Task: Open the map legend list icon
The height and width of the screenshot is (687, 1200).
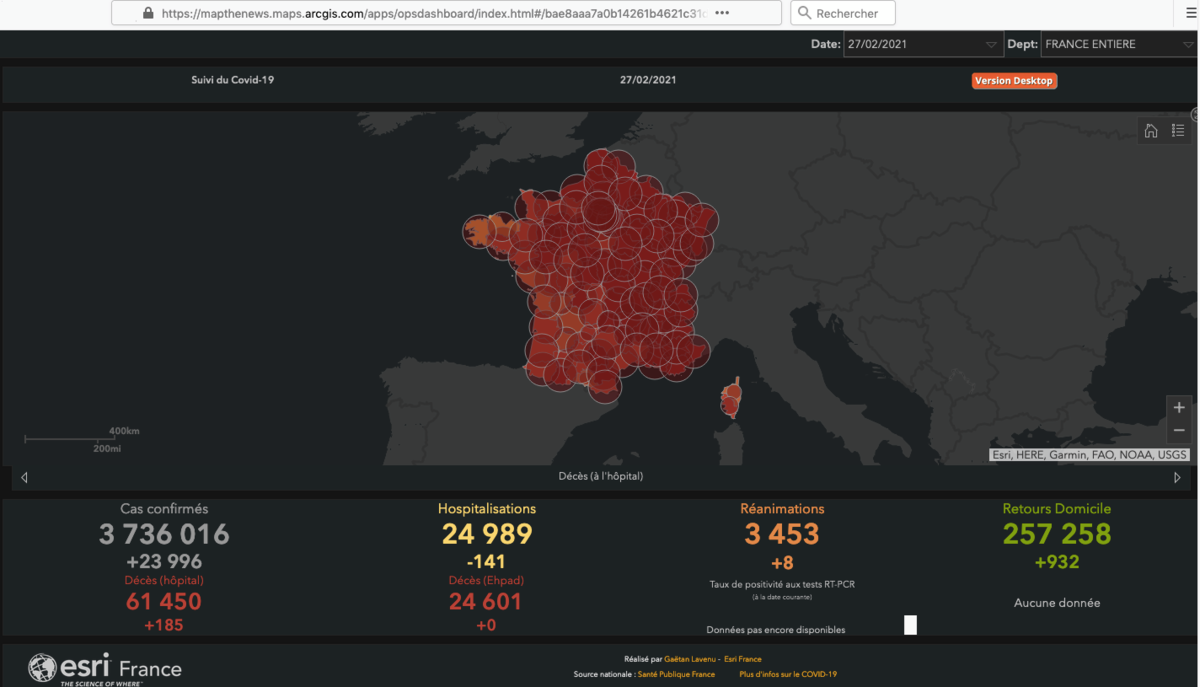Action: tap(1178, 131)
